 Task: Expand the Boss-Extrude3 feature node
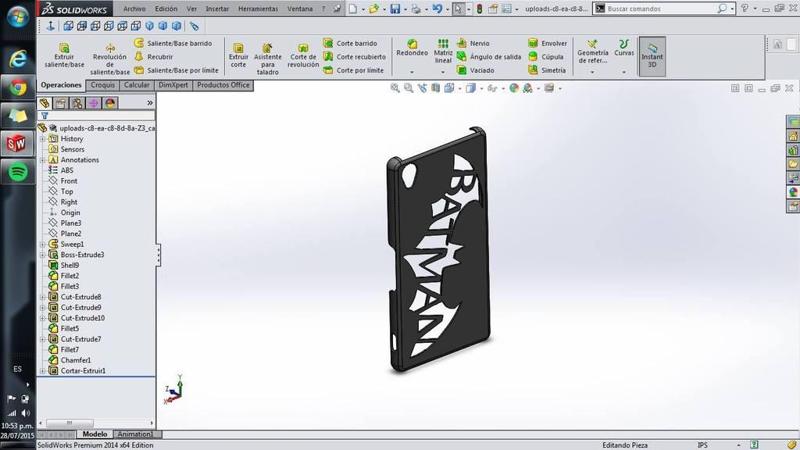tap(43, 255)
